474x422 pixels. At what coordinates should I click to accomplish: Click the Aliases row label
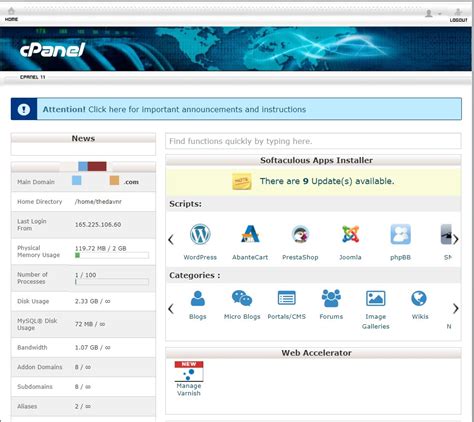coord(27,406)
